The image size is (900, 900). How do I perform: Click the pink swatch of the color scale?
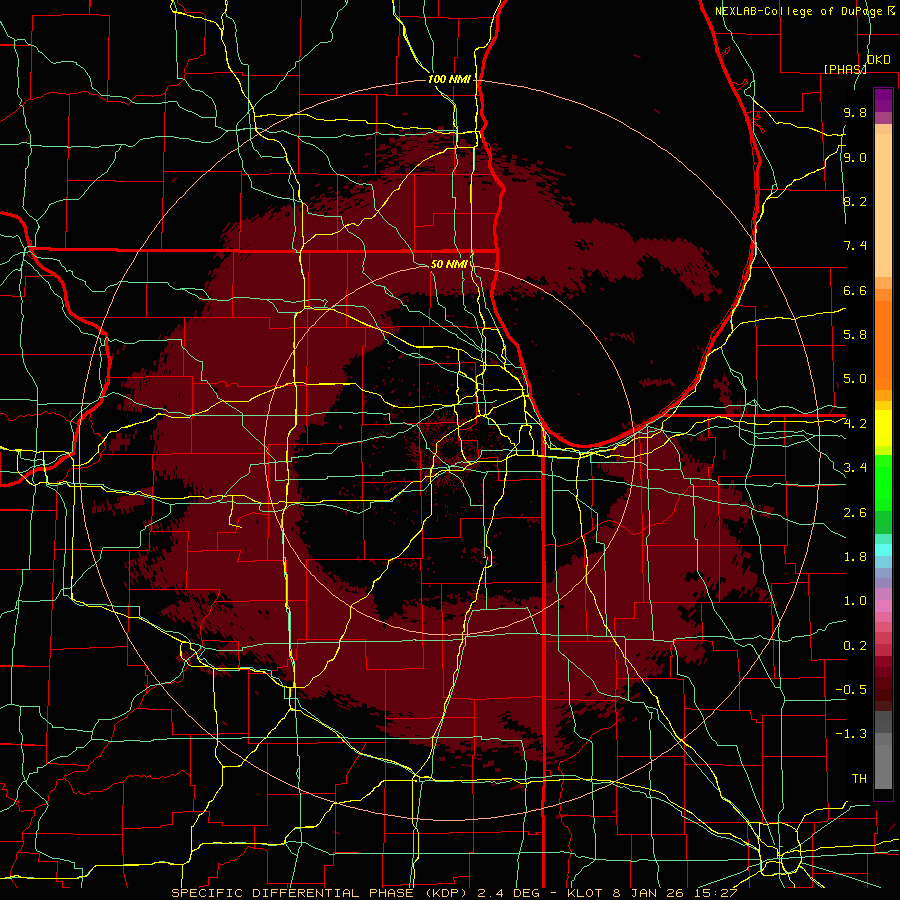click(x=883, y=606)
